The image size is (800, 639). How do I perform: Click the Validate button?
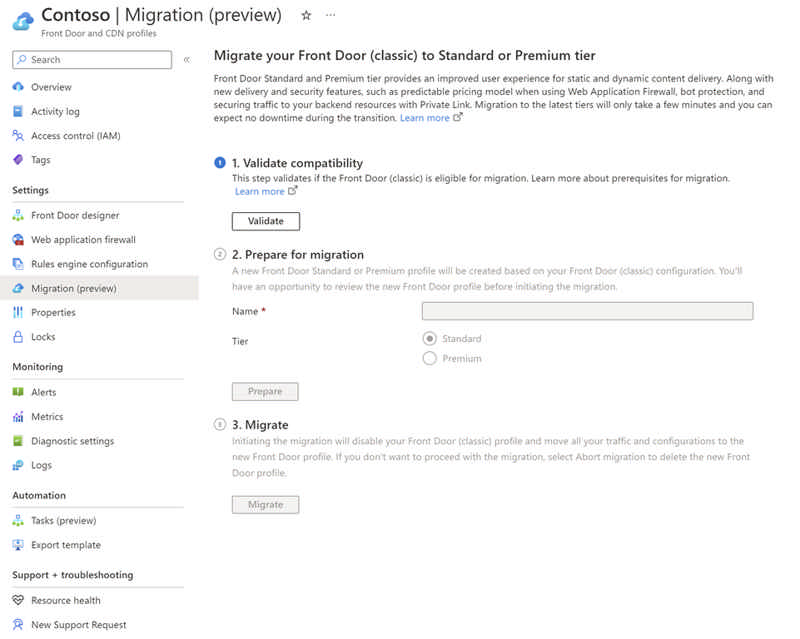click(266, 221)
